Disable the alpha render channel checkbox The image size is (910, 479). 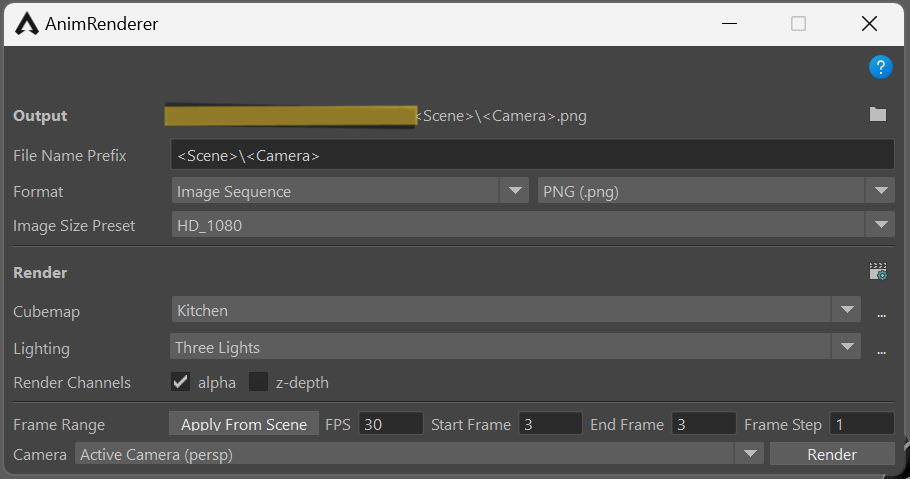pos(181,382)
